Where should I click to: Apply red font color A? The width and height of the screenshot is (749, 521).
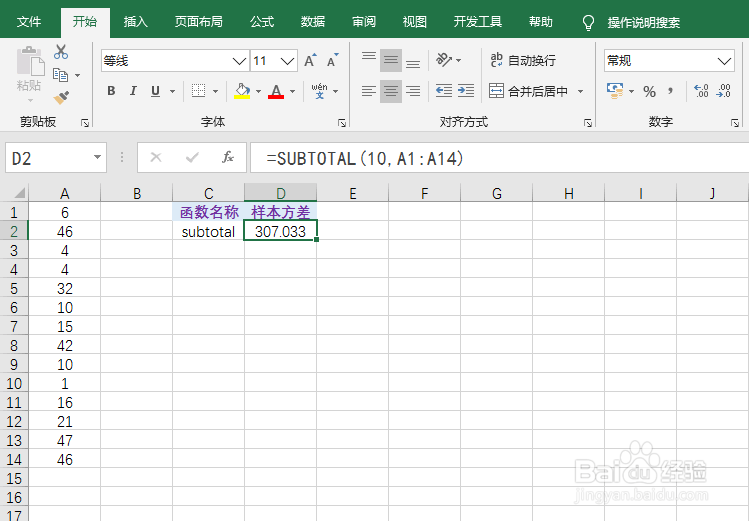click(x=276, y=91)
